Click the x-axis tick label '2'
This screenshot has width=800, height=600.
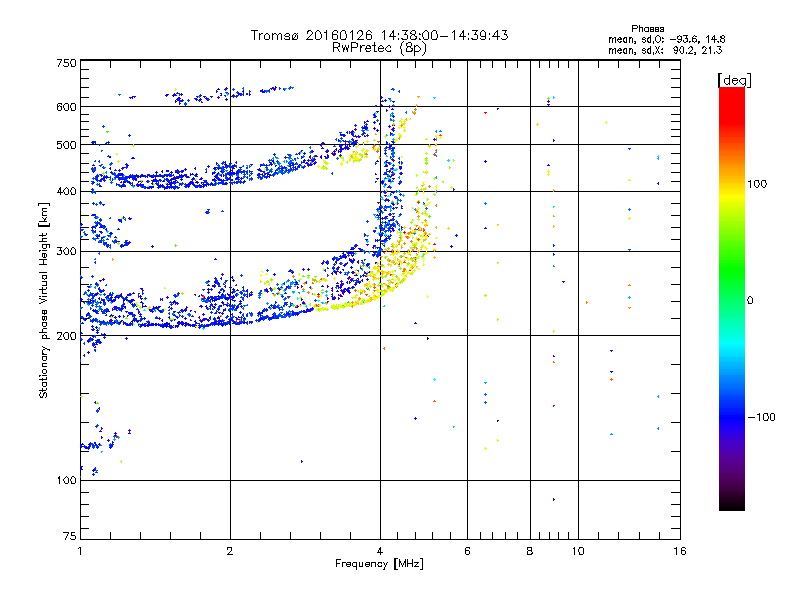click(x=230, y=551)
